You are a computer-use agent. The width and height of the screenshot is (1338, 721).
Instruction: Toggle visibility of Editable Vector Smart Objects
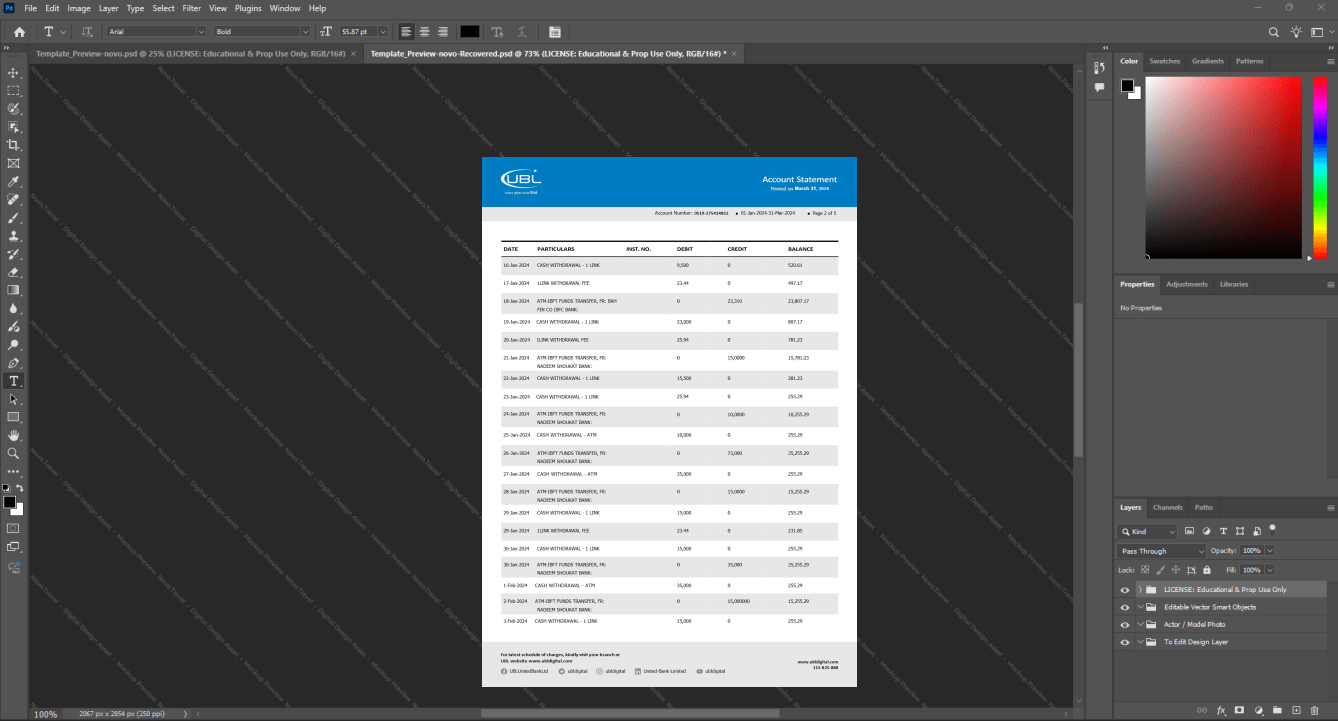[x=1125, y=607]
